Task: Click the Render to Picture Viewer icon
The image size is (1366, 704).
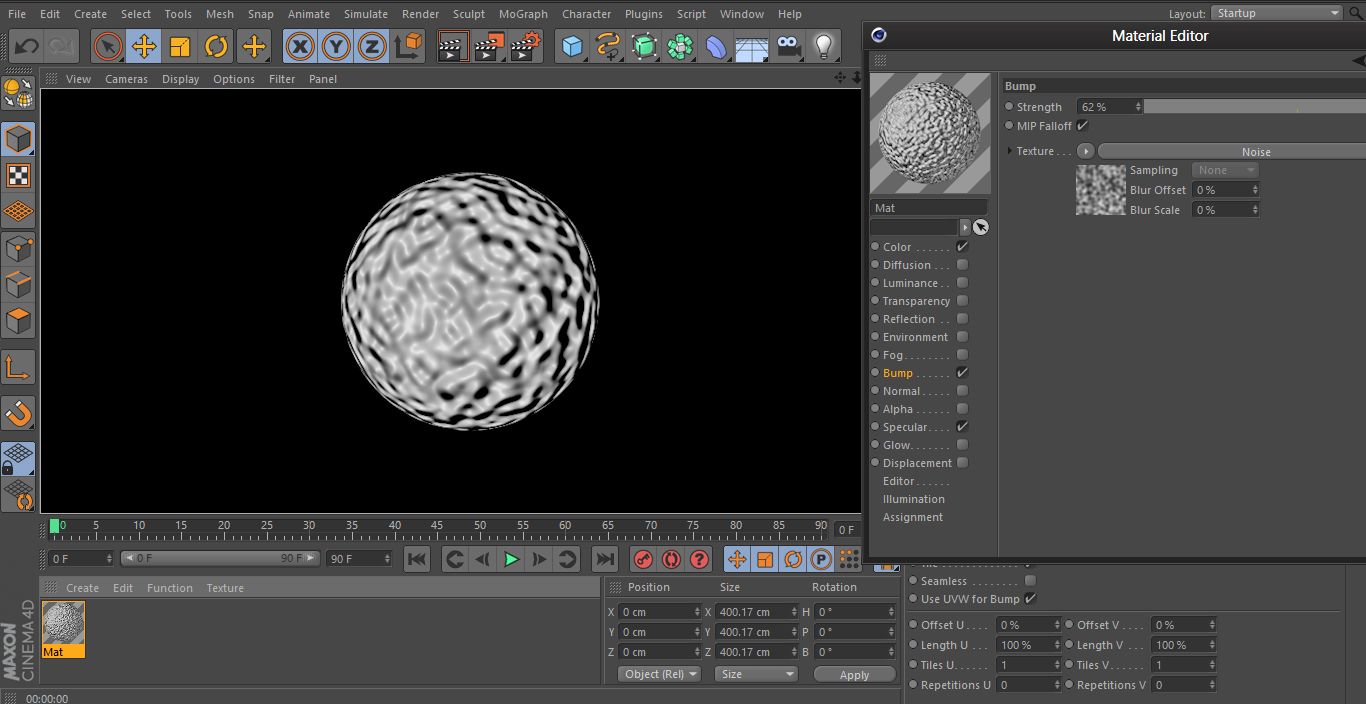Action: coord(489,47)
